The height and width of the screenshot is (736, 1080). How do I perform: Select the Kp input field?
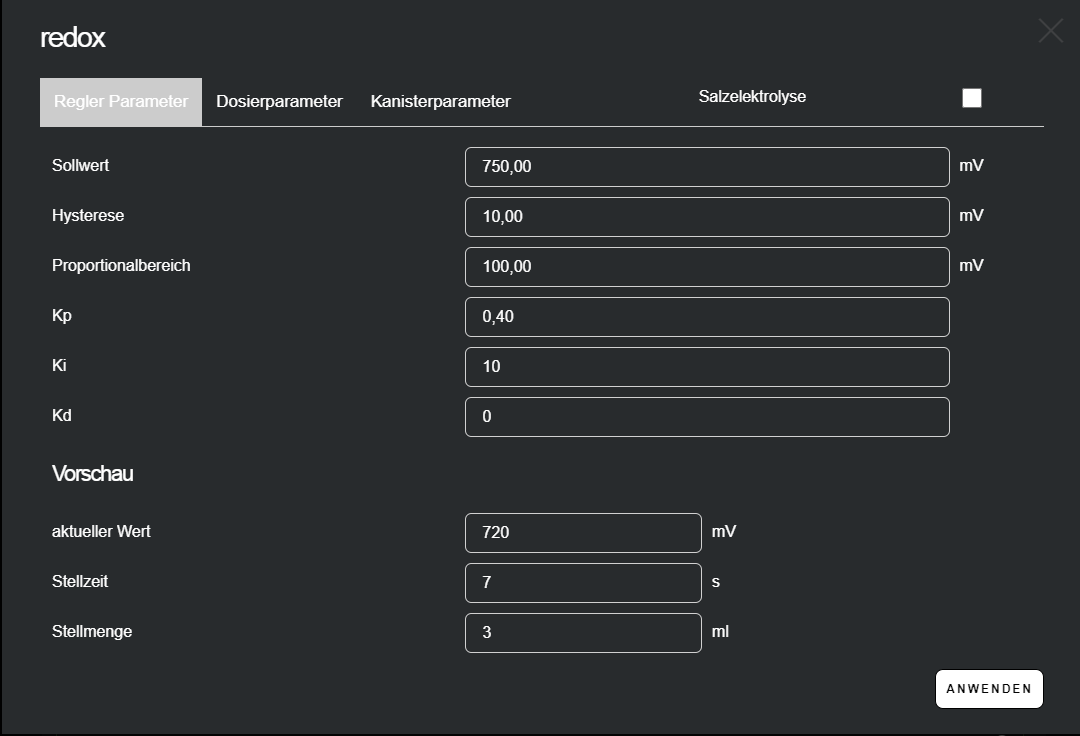point(706,317)
